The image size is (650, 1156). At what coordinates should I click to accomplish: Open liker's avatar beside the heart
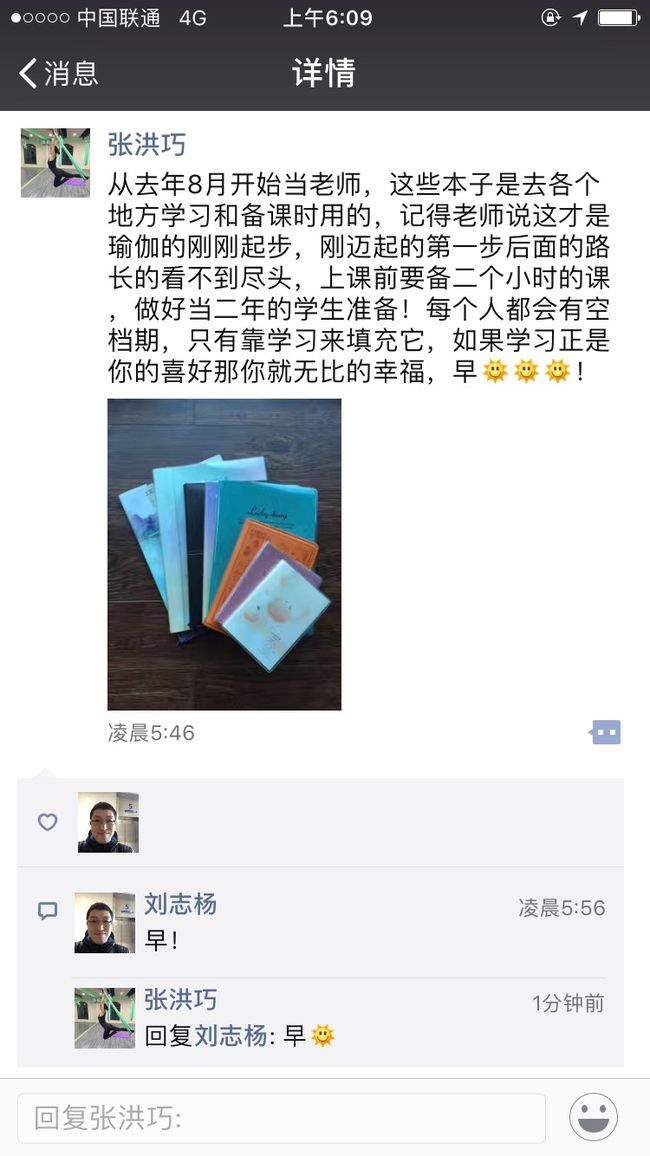click(x=108, y=822)
